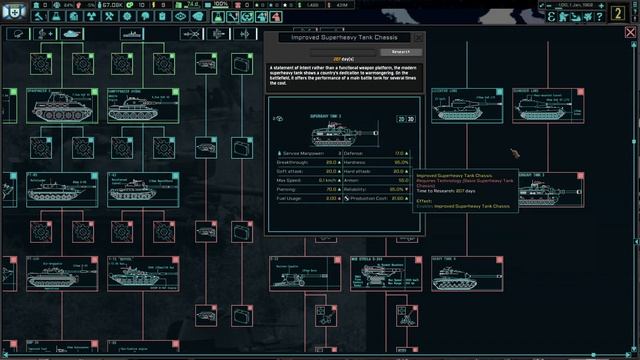This screenshot has height=360, width=640.
Task: Select red armored vehicle node in third row
Action: [206, 232]
